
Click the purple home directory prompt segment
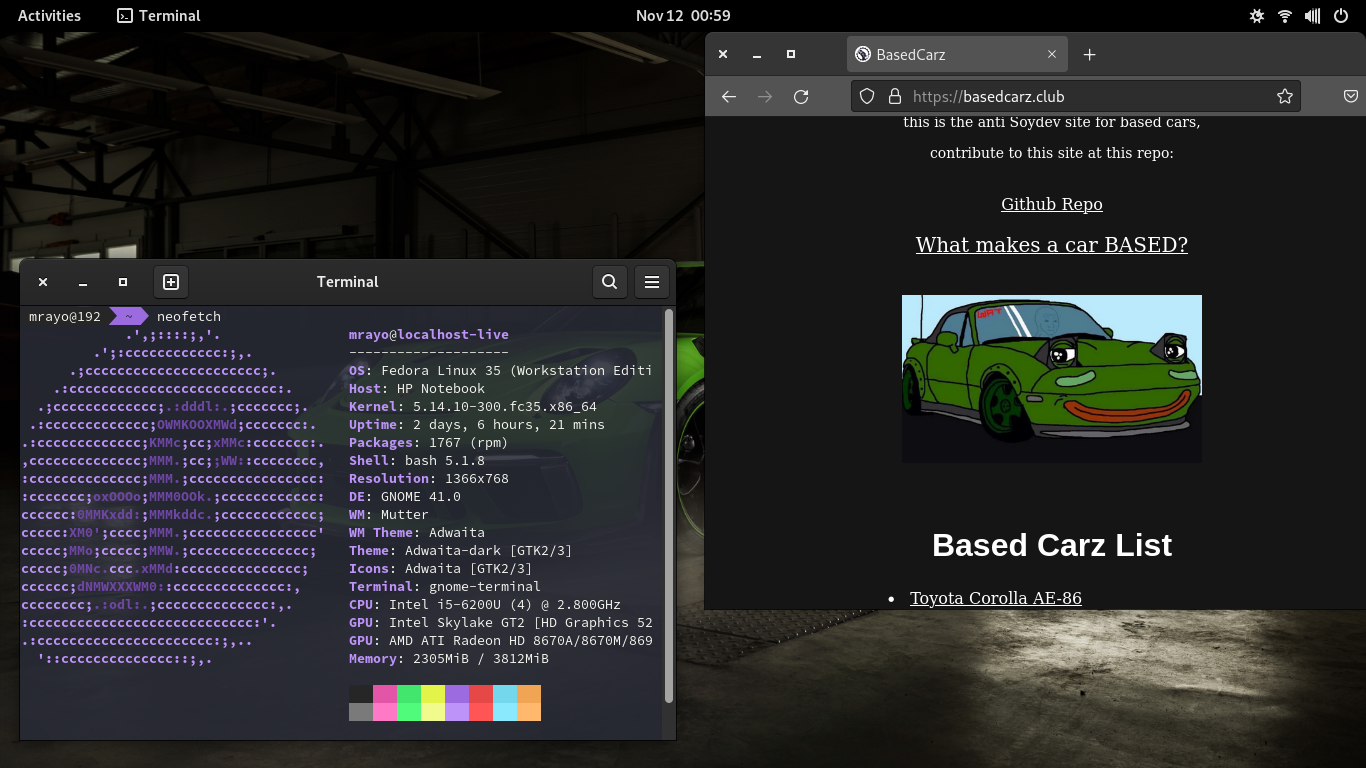pos(128,317)
